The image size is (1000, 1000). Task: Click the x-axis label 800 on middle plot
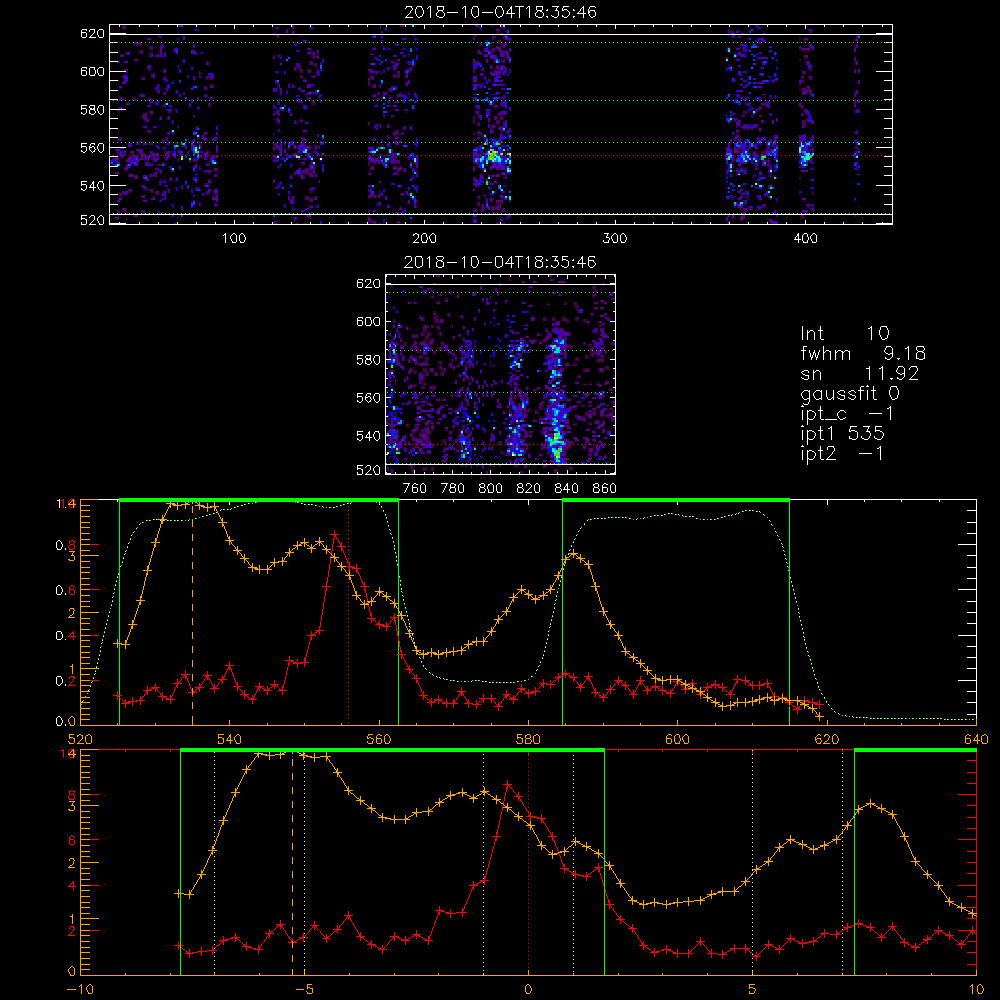click(x=490, y=489)
